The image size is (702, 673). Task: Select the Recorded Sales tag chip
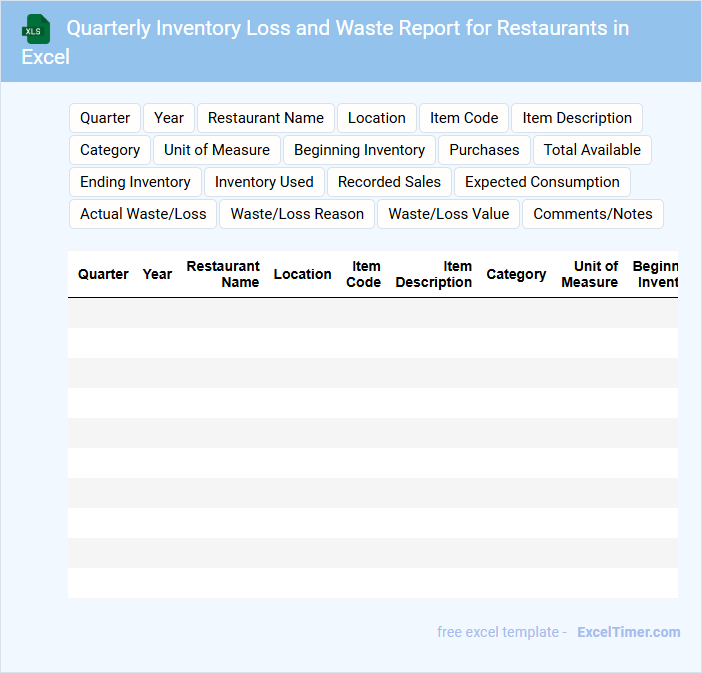pos(389,182)
